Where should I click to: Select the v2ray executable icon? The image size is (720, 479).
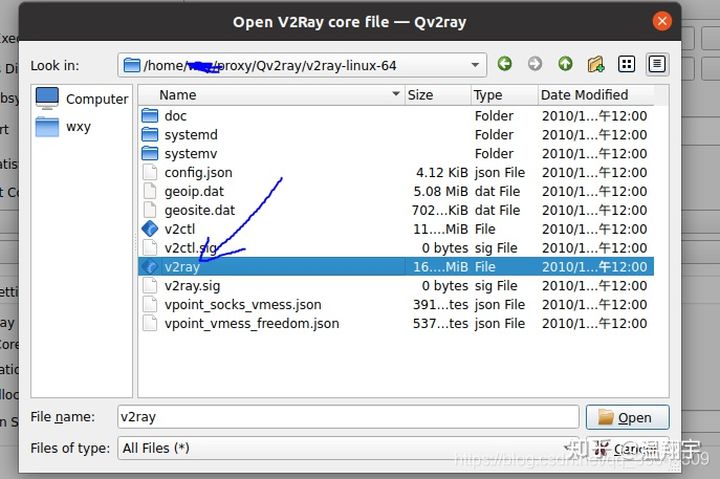pyautogui.click(x=150, y=266)
